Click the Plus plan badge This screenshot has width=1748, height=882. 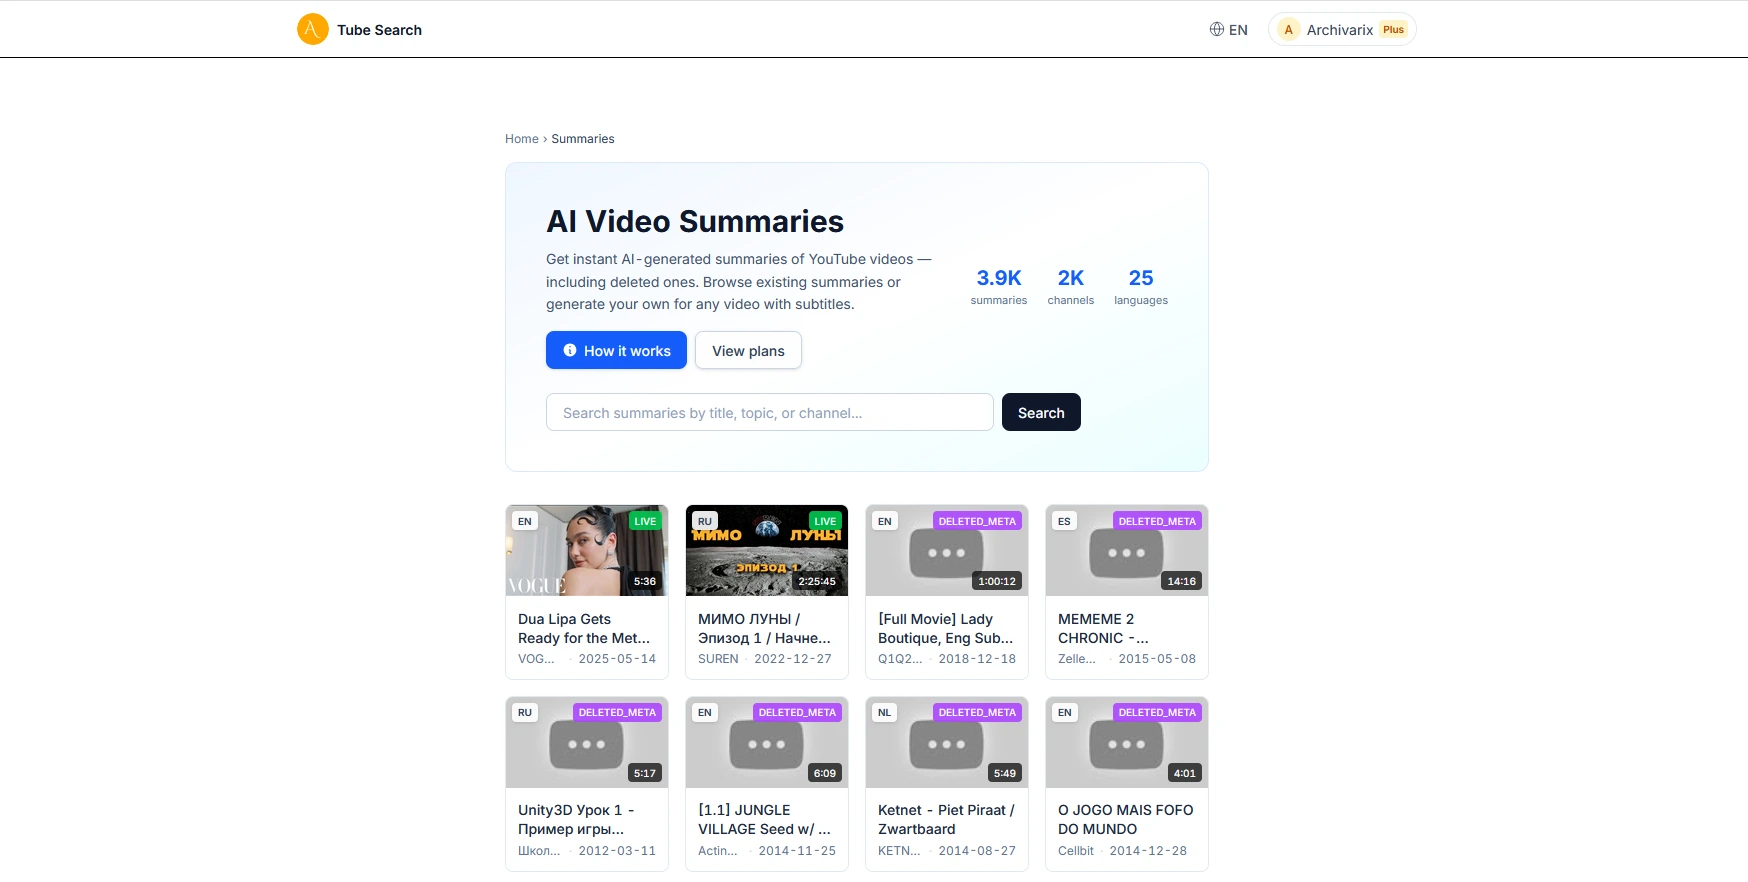pyautogui.click(x=1393, y=30)
